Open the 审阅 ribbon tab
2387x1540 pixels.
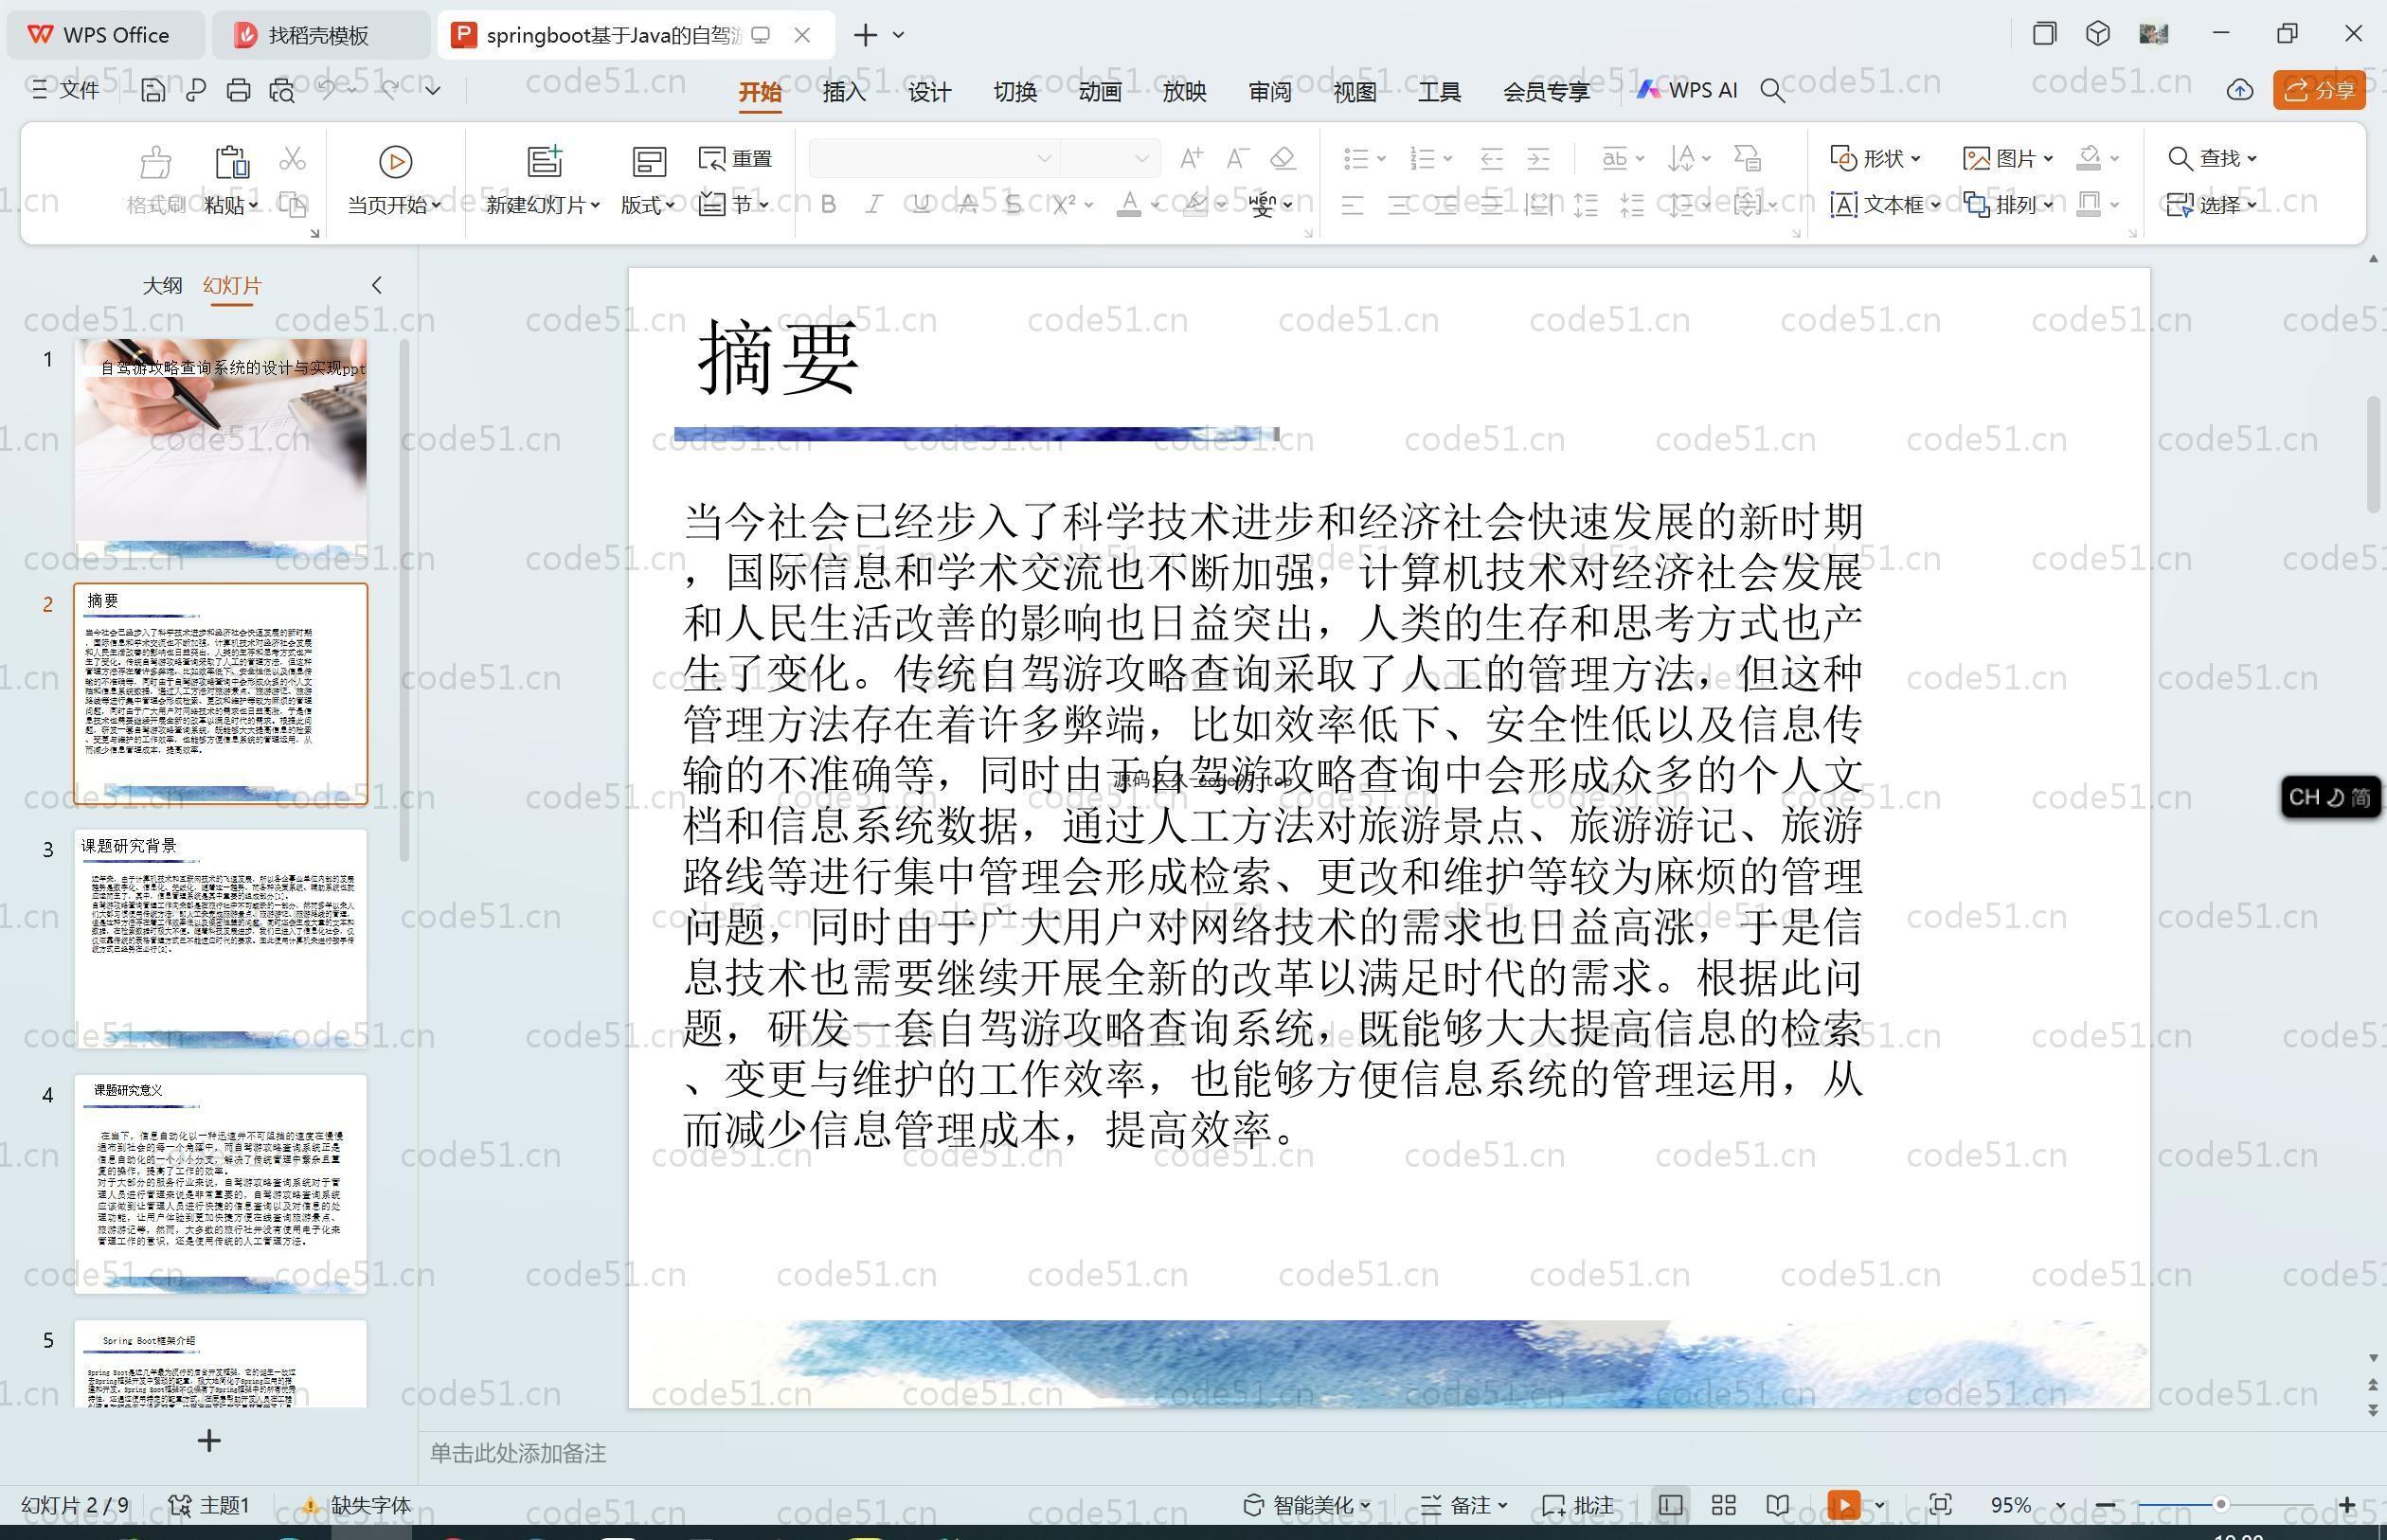pos(1270,91)
